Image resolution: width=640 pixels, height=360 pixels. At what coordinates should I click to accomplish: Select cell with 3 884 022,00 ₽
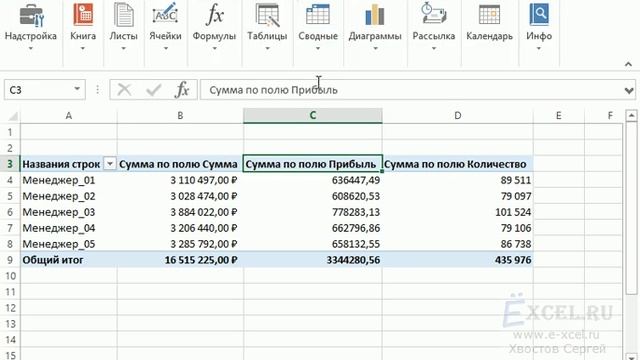point(180,212)
